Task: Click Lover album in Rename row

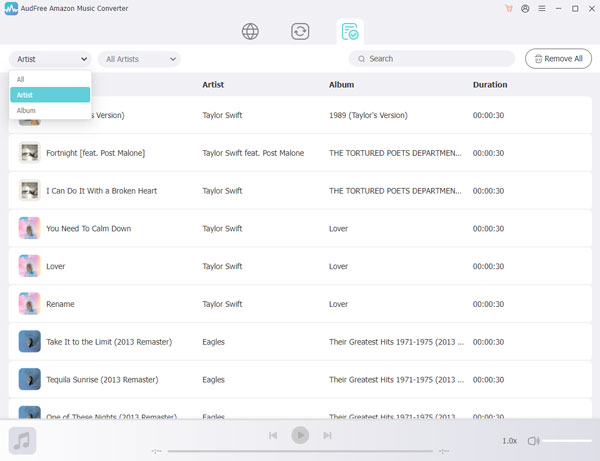Action: [338, 304]
